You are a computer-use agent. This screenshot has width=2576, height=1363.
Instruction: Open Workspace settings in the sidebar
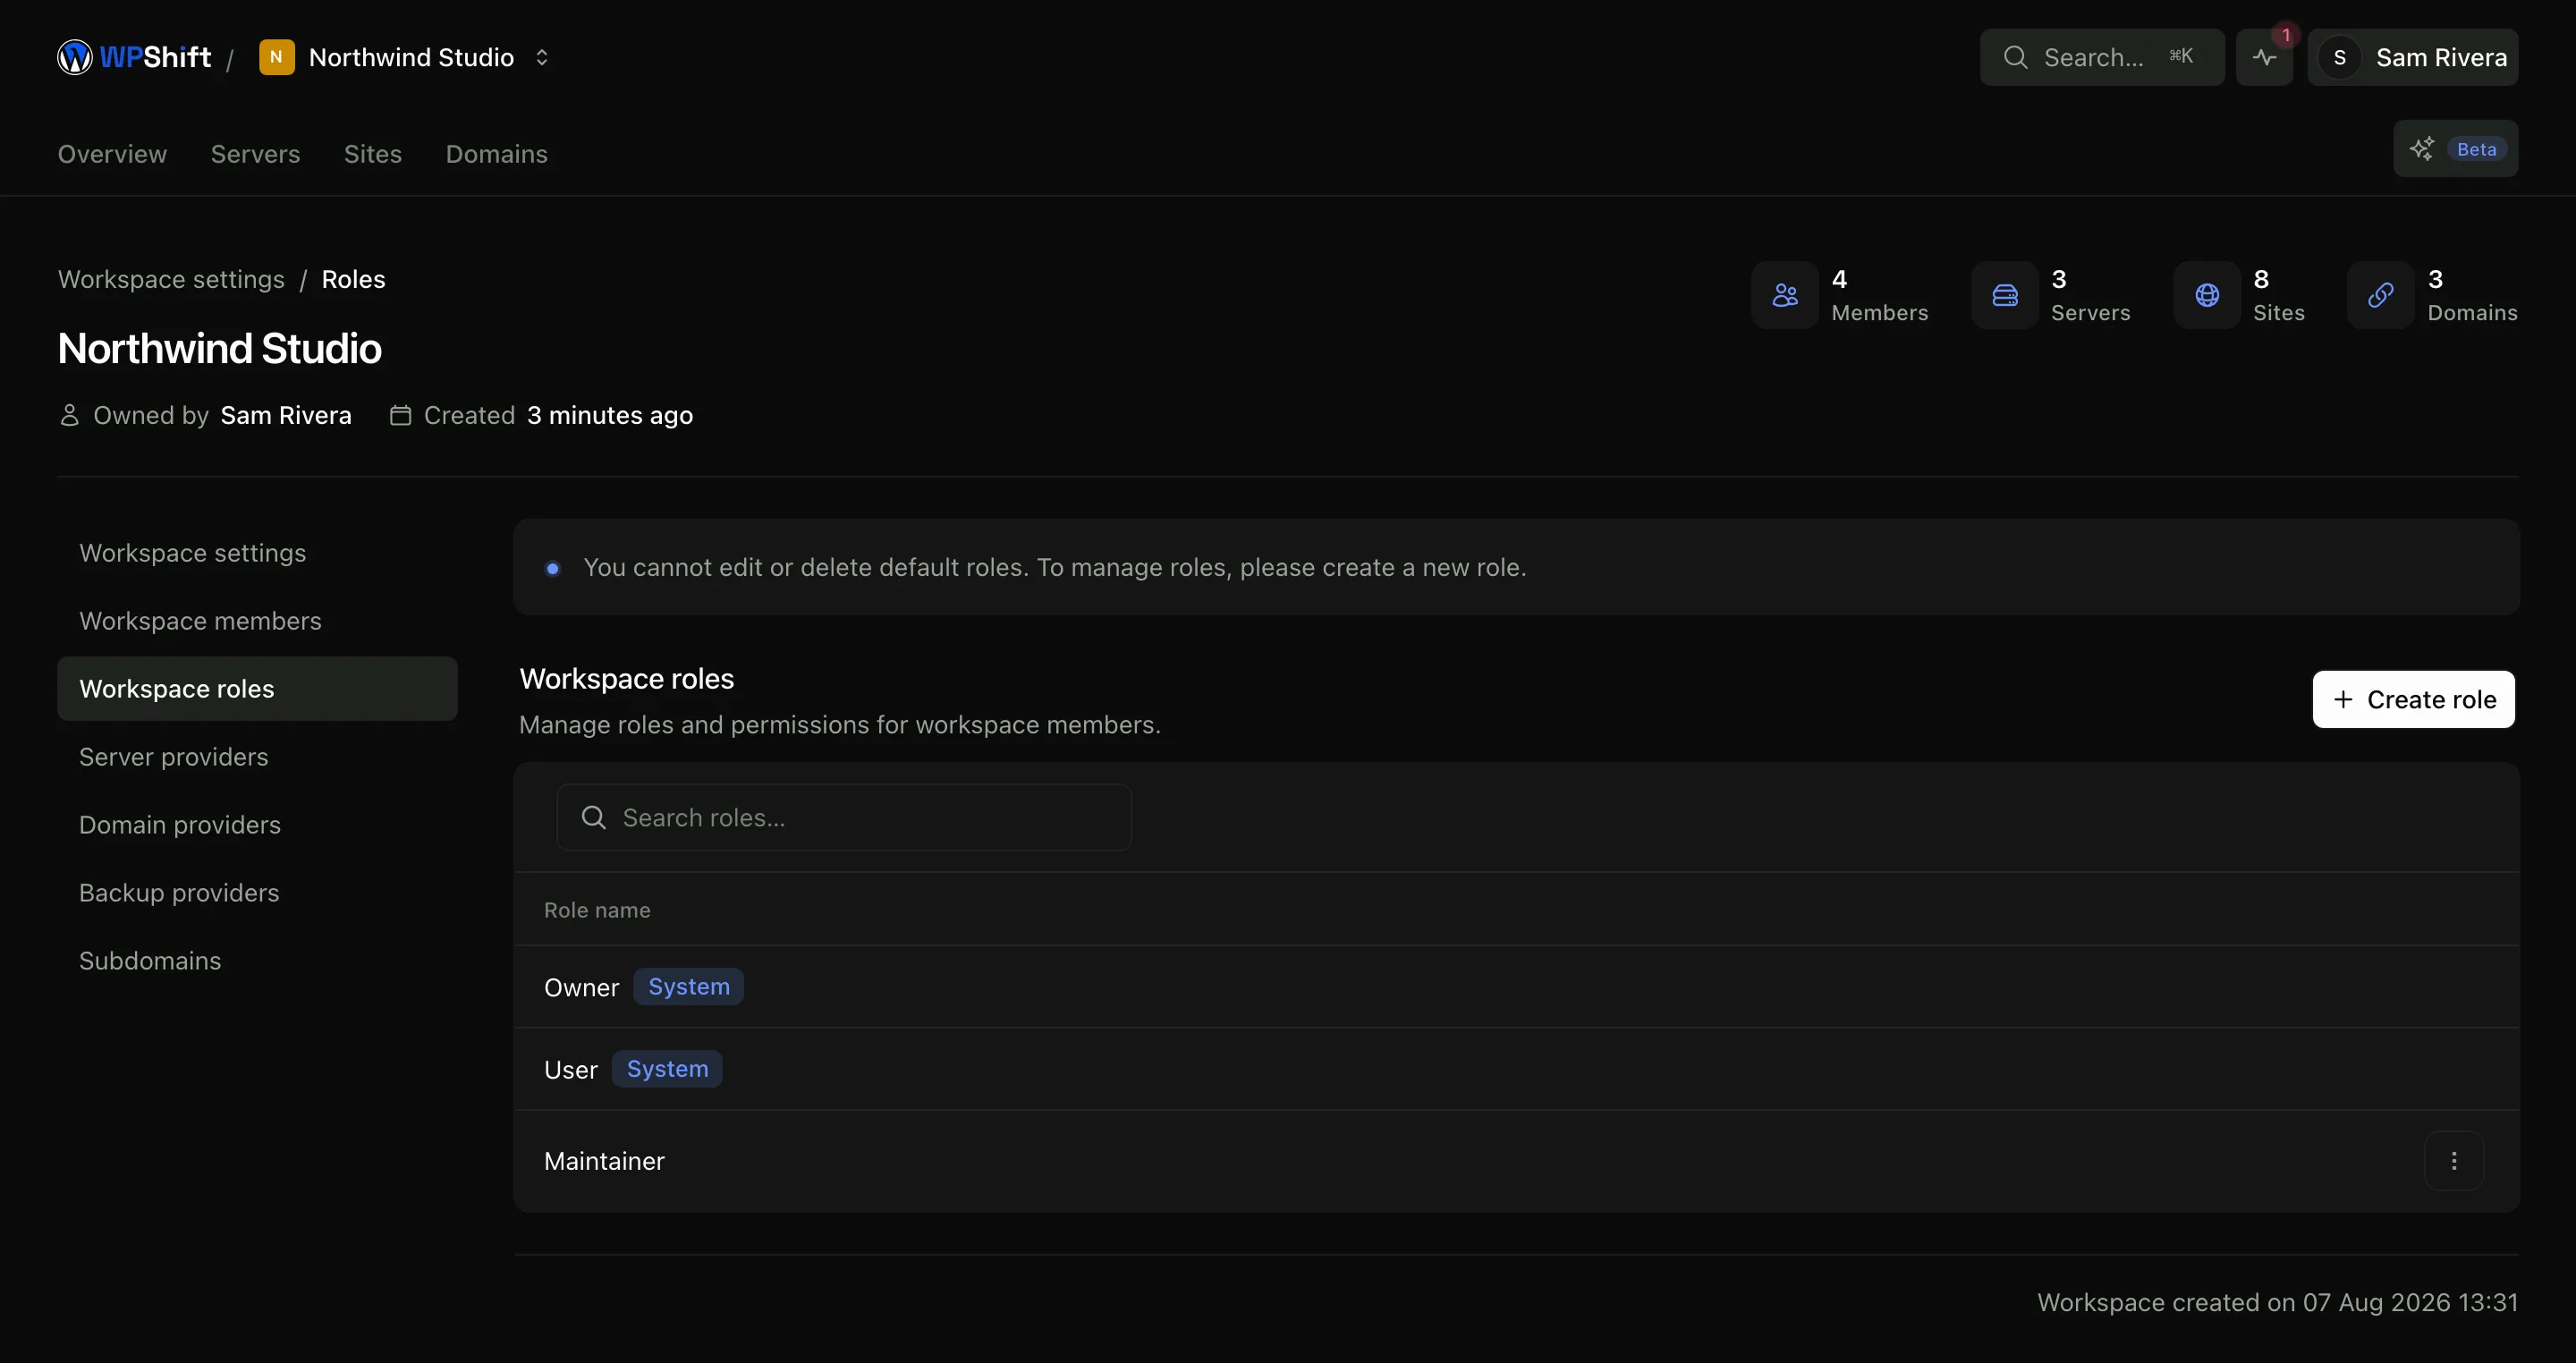(x=257, y=553)
